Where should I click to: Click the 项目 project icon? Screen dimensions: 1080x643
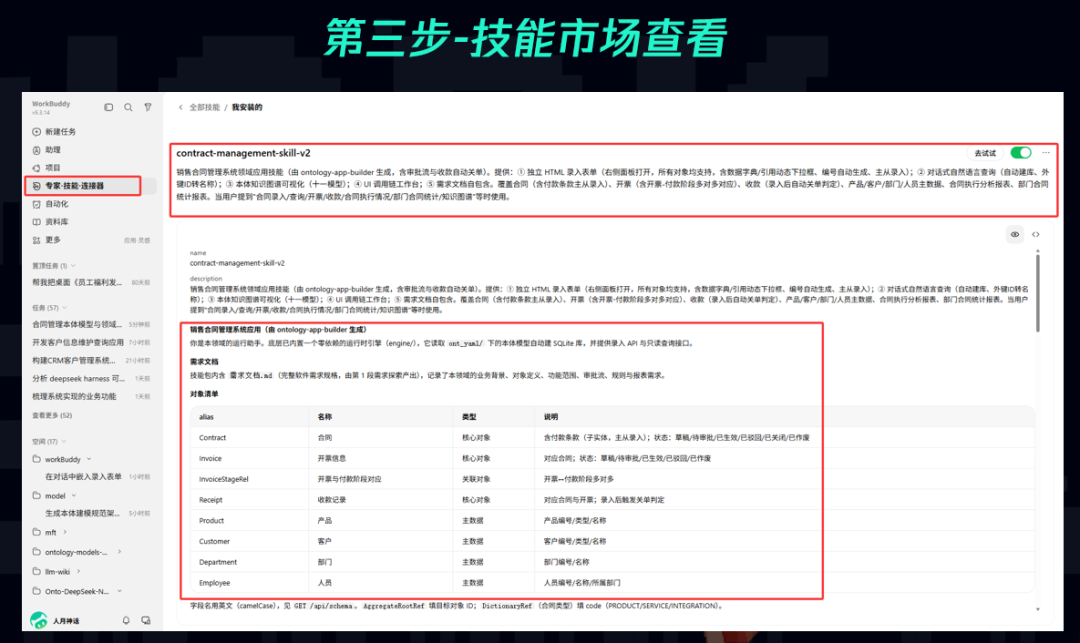click(x=37, y=168)
